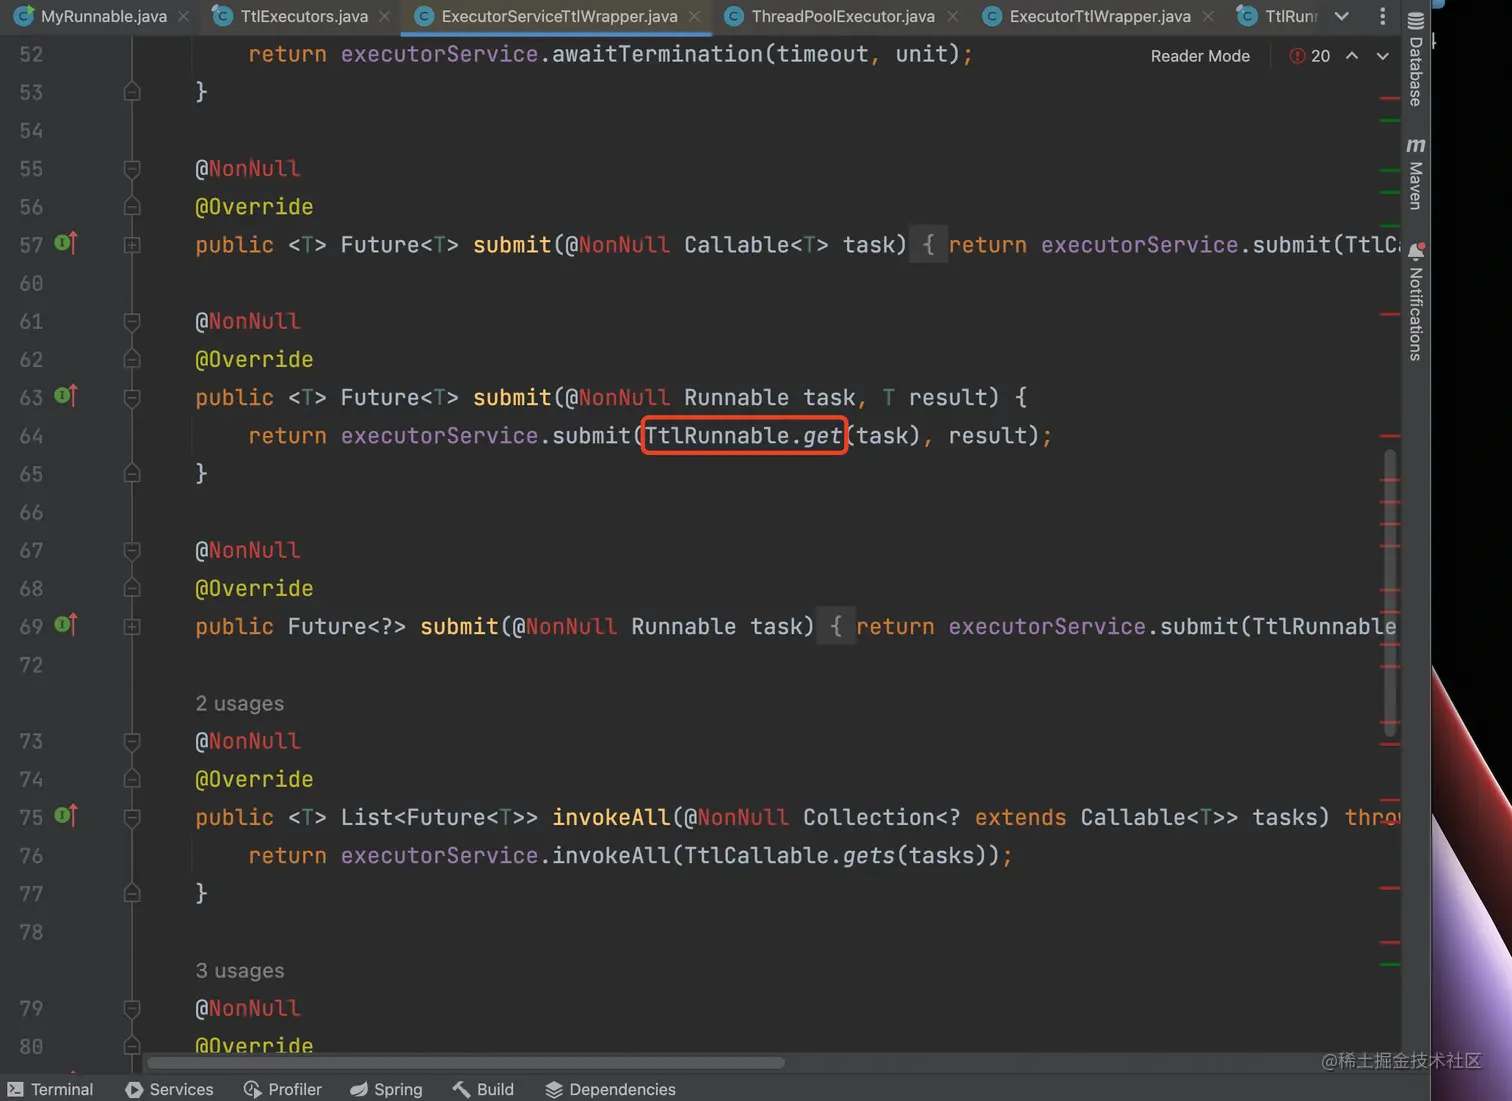Click the '3 usages' hint above line 79
Image resolution: width=1512 pixels, height=1101 pixels.
point(239,970)
